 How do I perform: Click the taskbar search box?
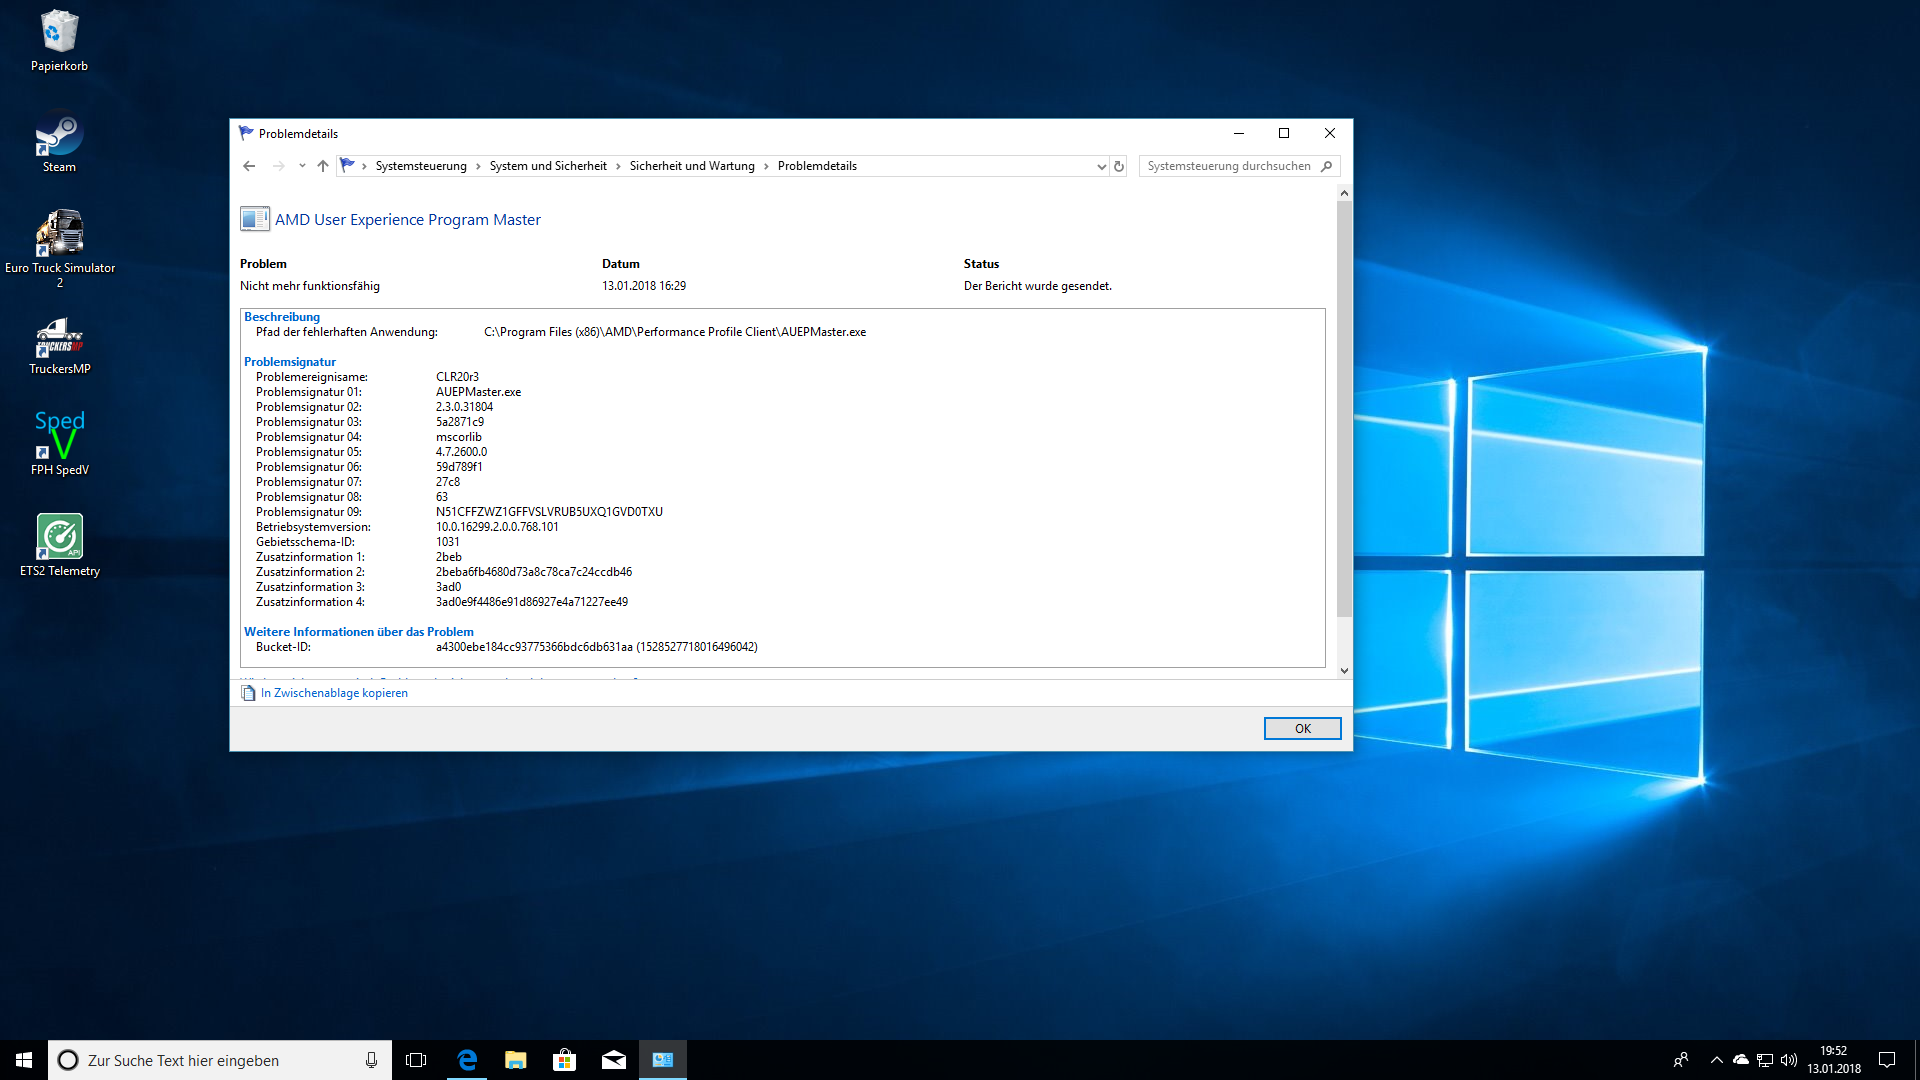click(x=219, y=1060)
